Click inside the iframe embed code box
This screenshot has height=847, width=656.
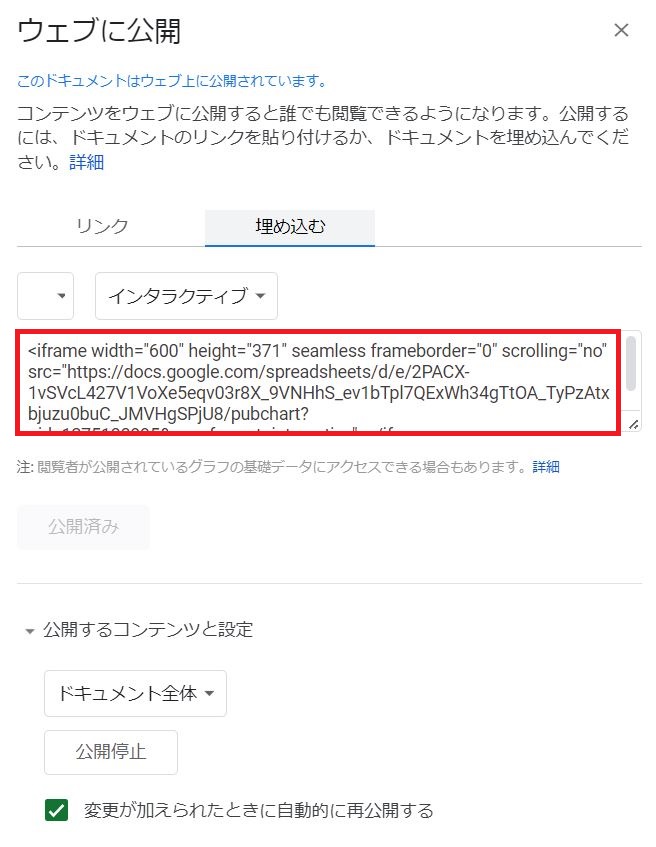coord(318,382)
